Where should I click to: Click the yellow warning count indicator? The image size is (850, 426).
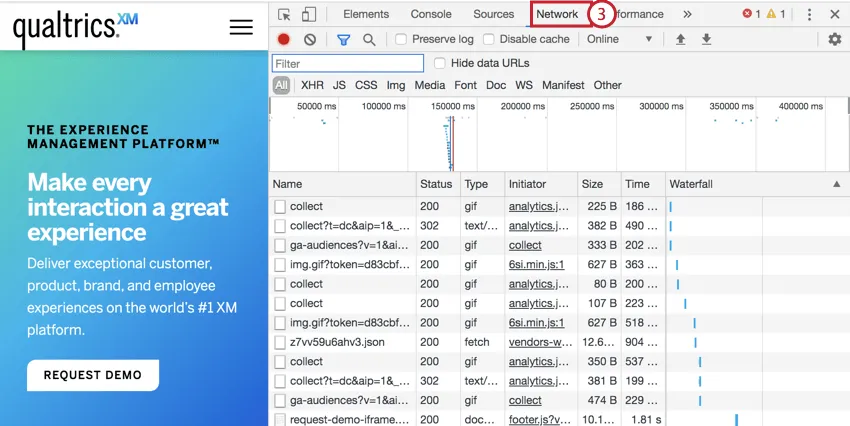(x=776, y=14)
